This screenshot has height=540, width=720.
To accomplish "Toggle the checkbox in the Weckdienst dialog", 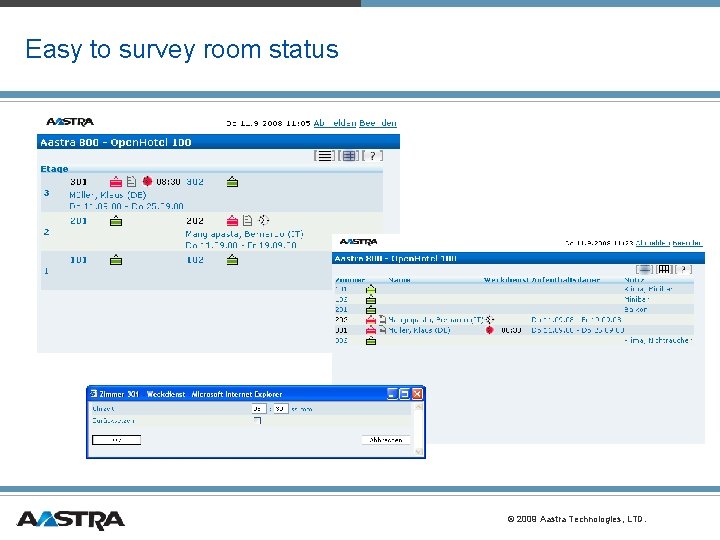I will [258, 420].
